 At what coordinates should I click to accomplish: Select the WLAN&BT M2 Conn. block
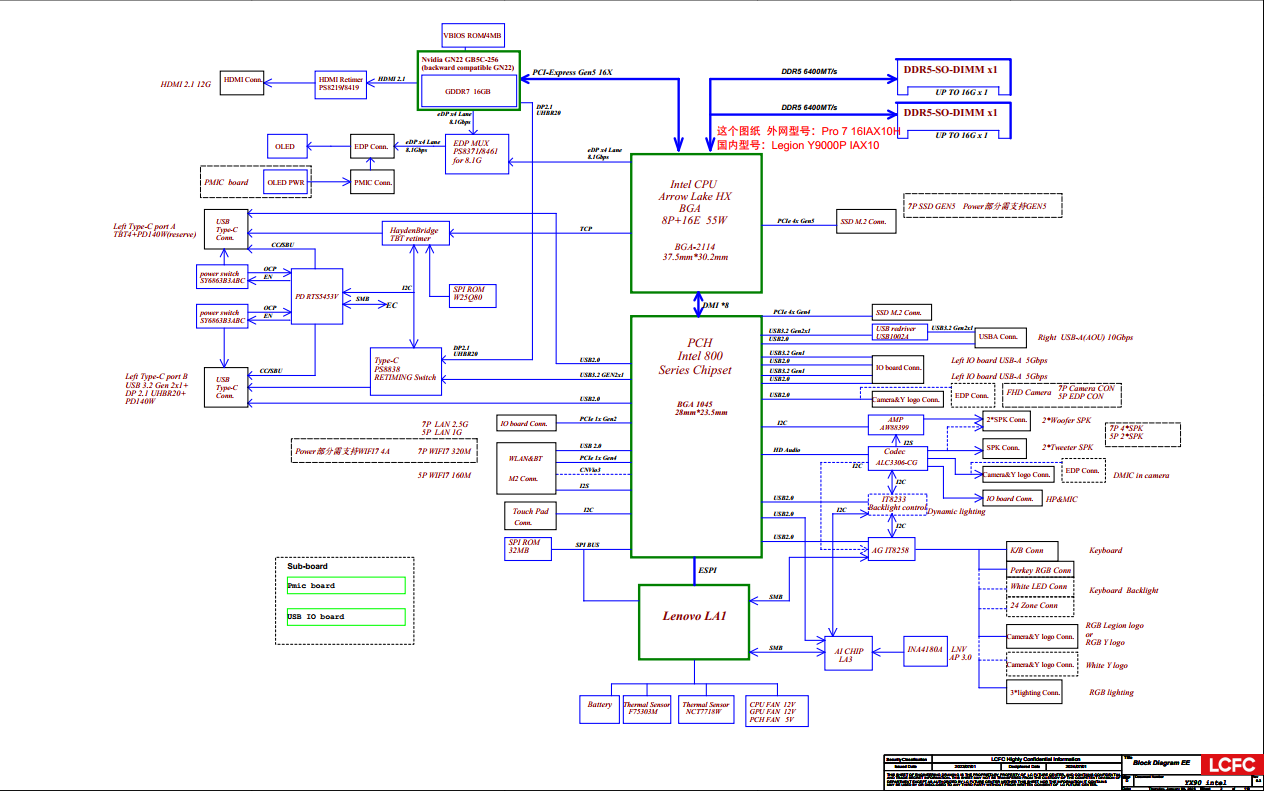point(525,468)
